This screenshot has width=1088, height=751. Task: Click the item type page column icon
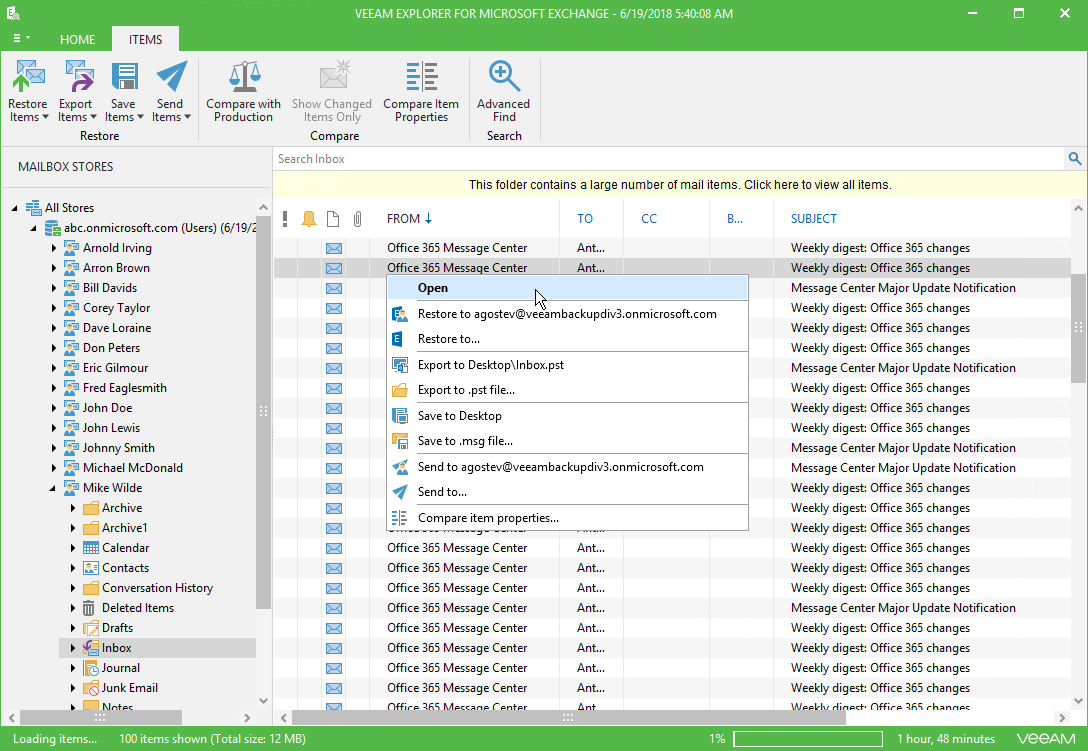[333, 219]
